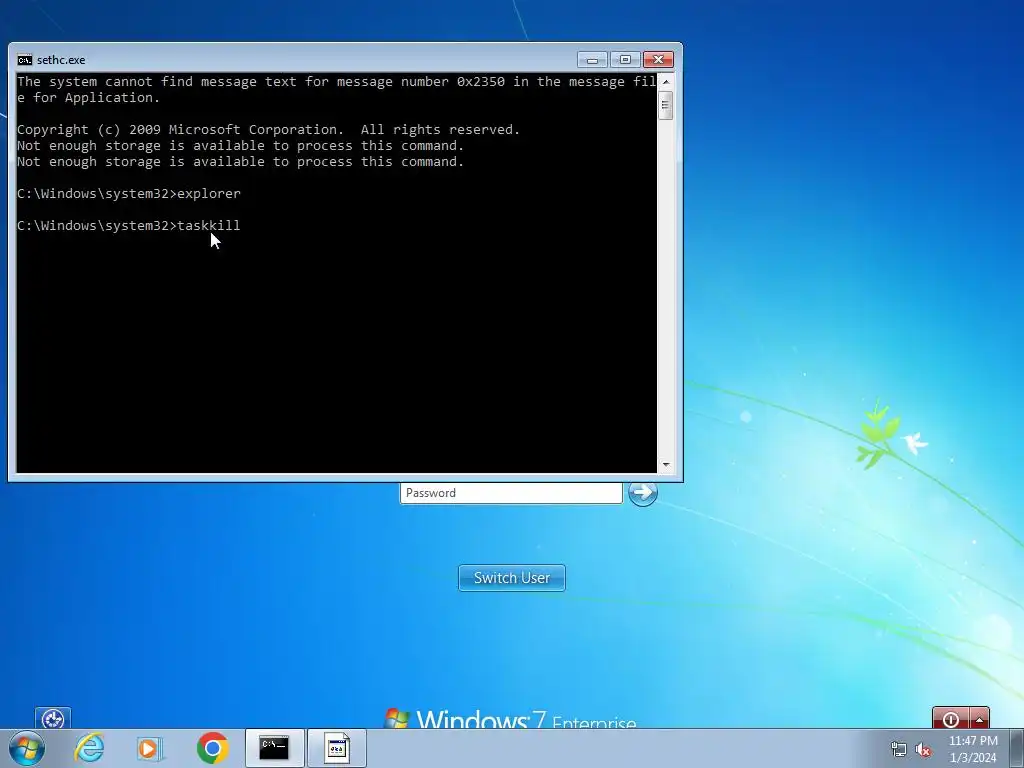The width and height of the screenshot is (1024, 768).
Task: Open the second running program taskbar button
Action: click(x=336, y=748)
